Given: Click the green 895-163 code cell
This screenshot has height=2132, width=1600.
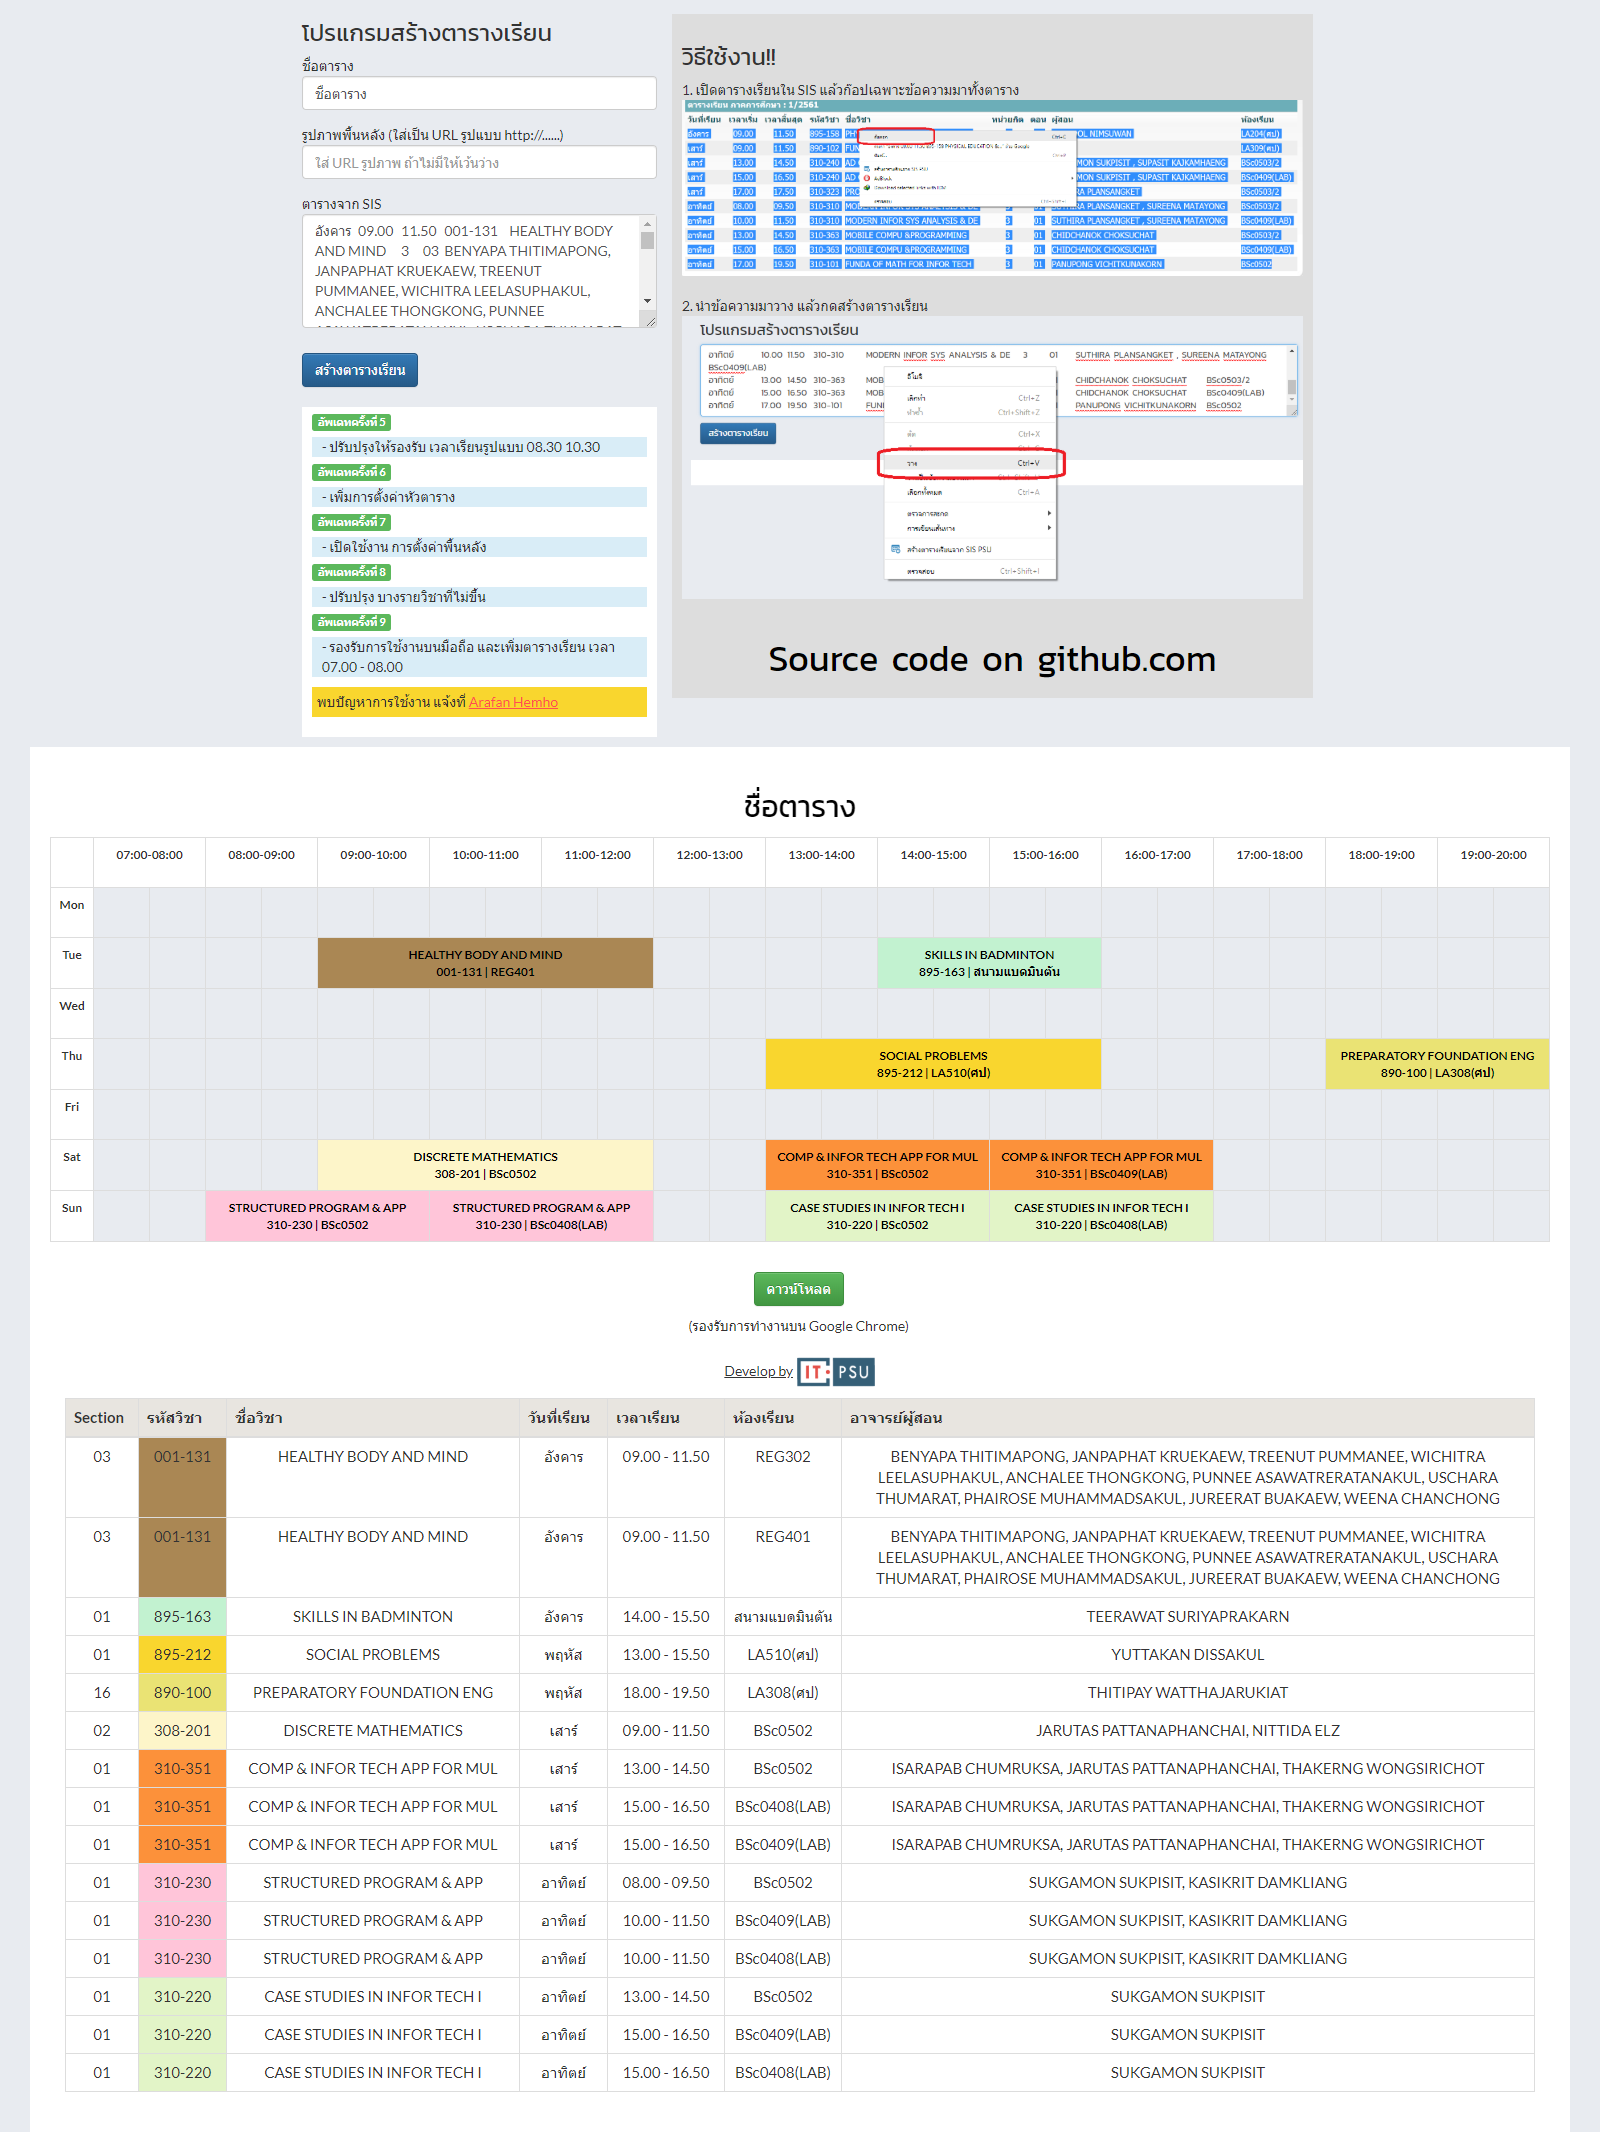Looking at the screenshot, I should coord(182,1616).
